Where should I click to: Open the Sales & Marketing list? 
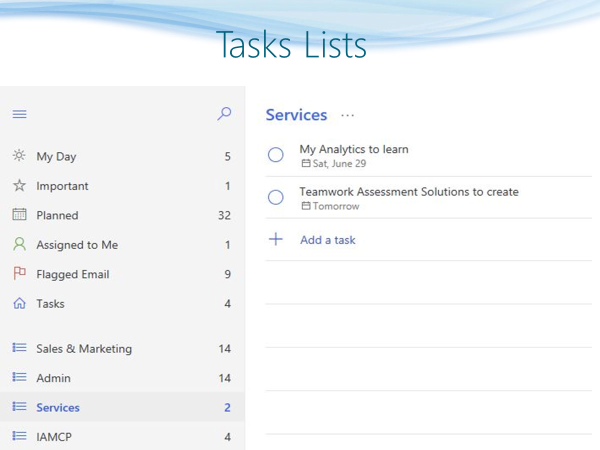point(84,349)
